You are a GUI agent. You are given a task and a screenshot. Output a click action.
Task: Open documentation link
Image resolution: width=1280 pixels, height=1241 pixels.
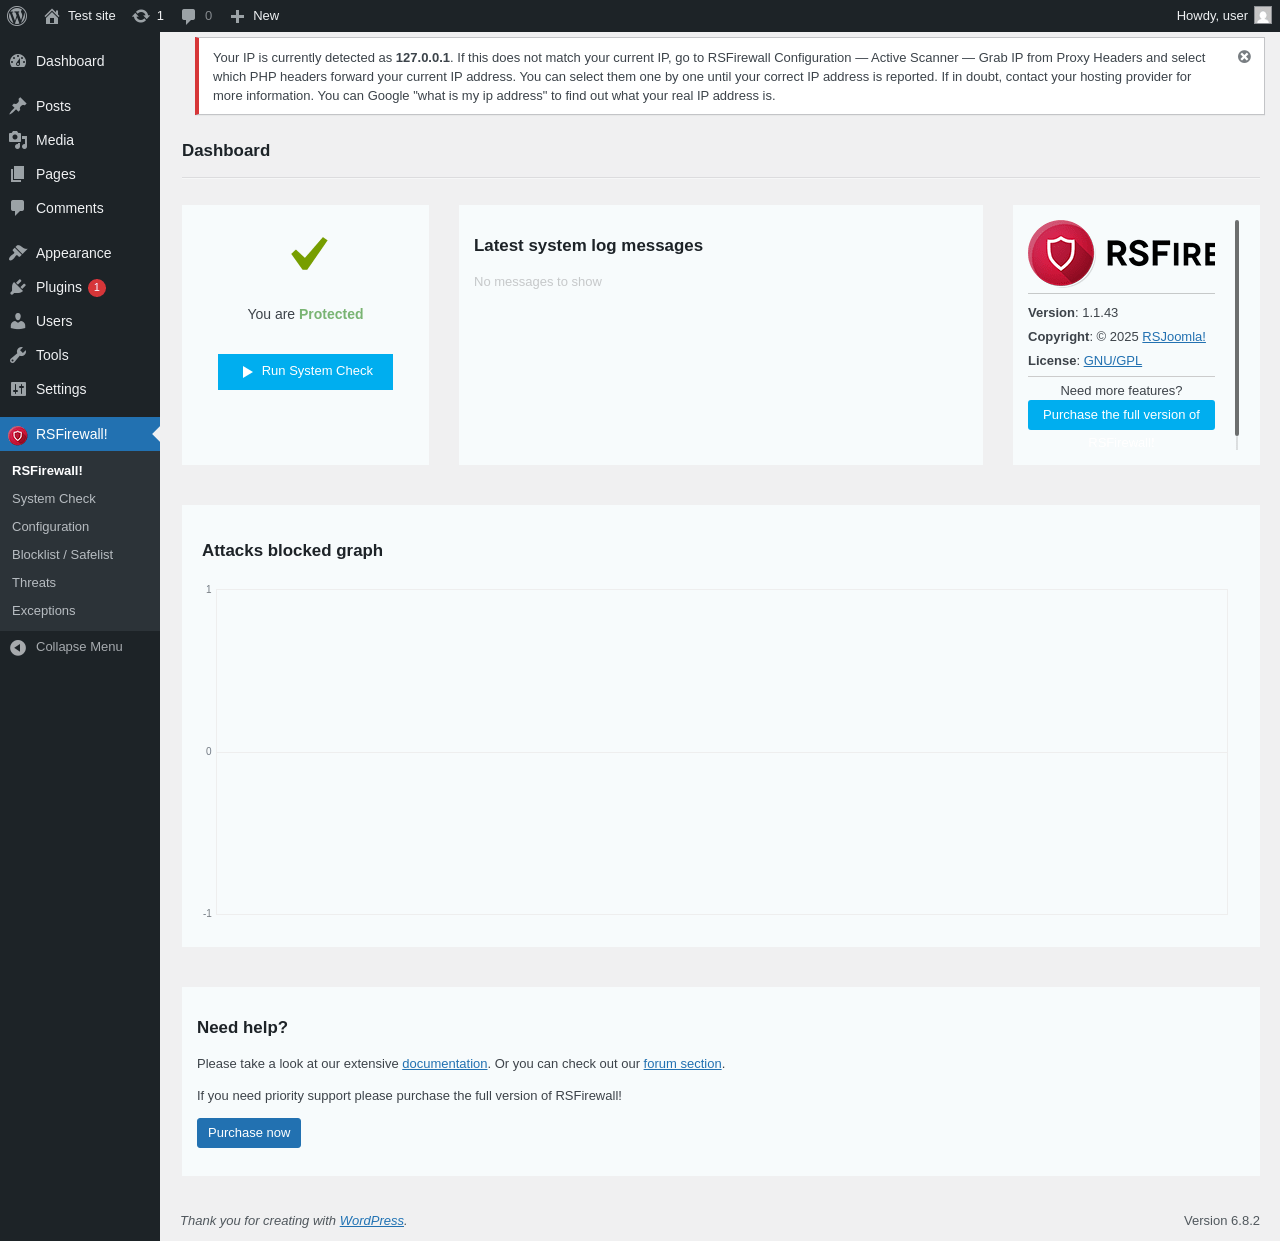pos(445,1064)
